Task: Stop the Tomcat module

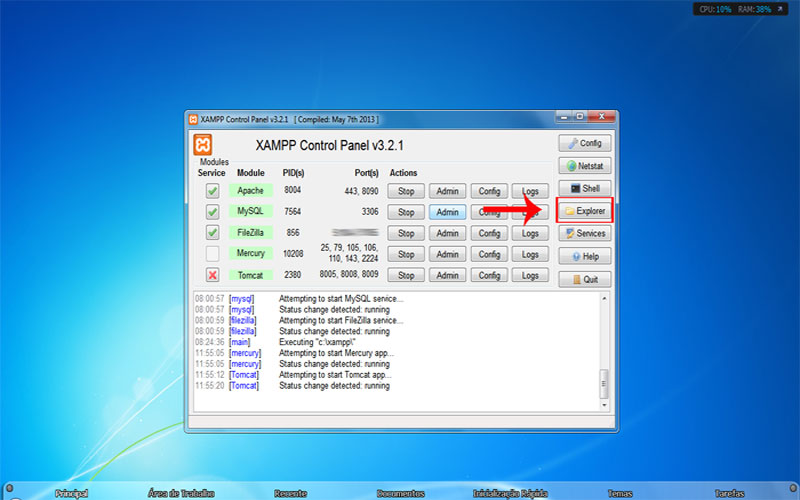Action: point(406,275)
